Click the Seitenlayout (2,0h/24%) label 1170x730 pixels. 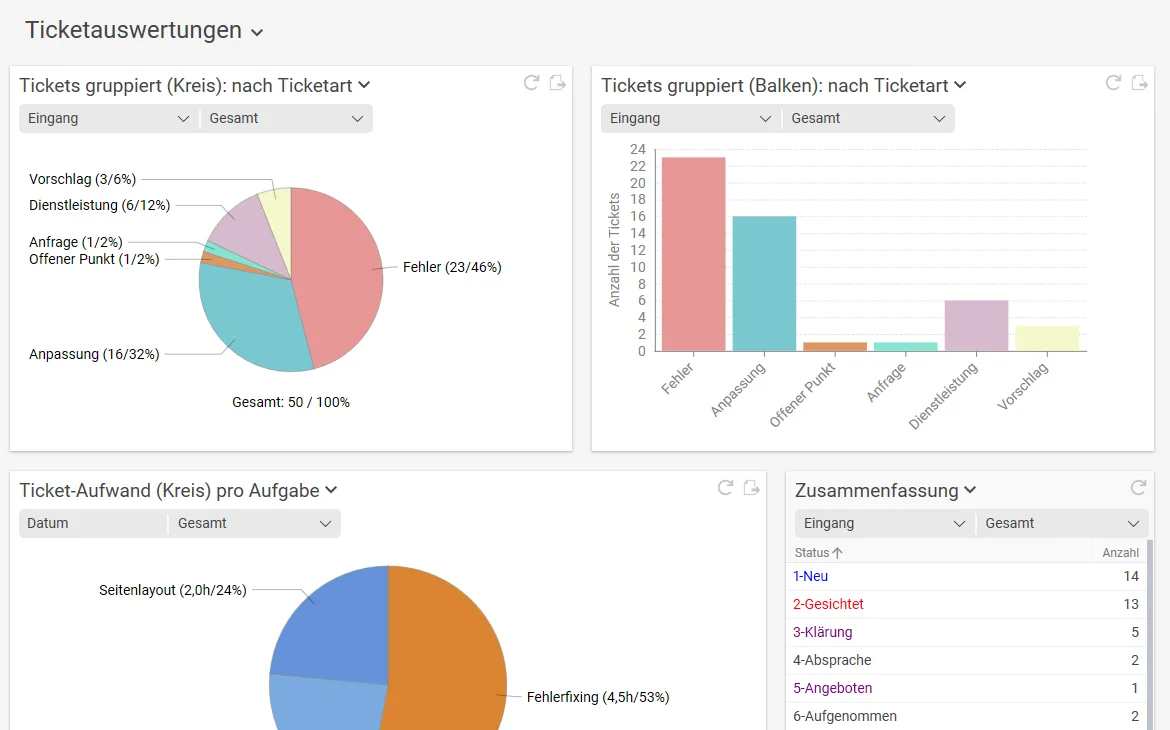coord(172,590)
